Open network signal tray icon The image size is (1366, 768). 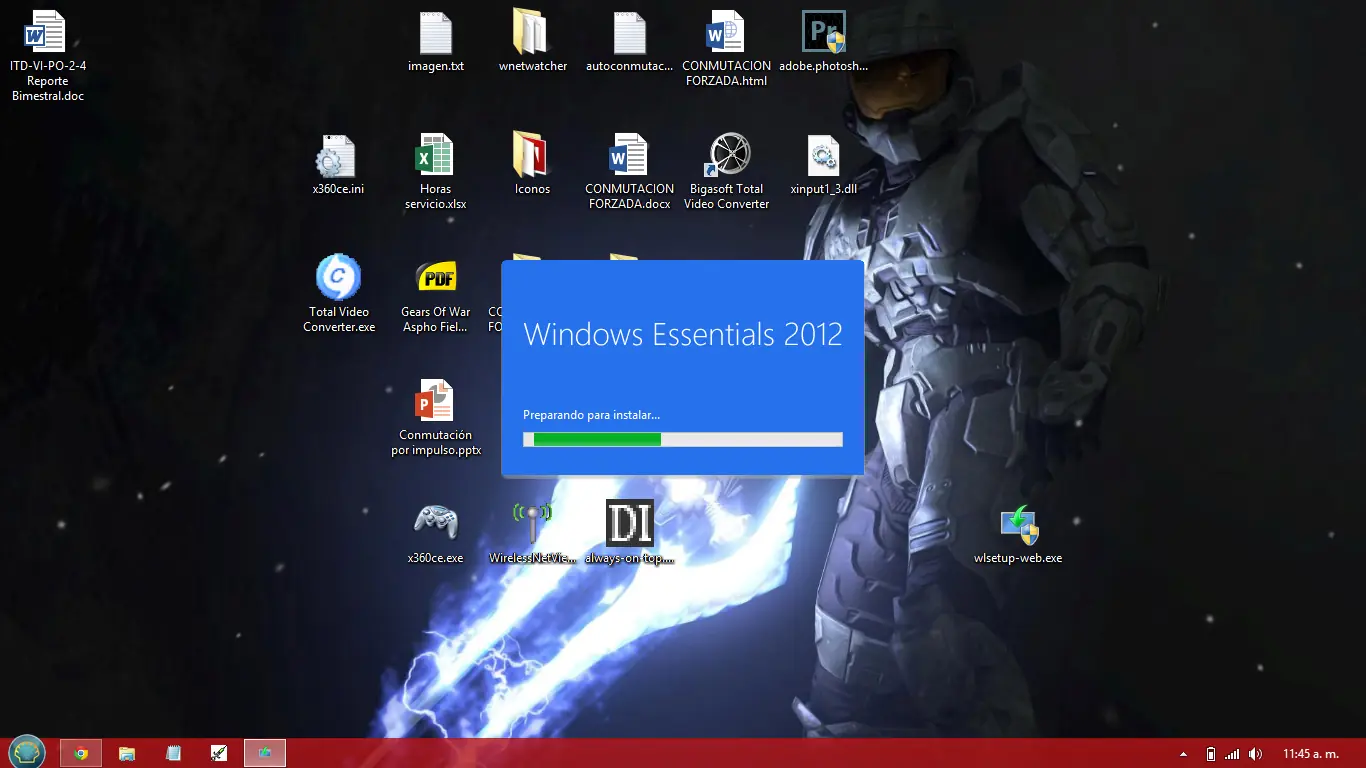1233,754
